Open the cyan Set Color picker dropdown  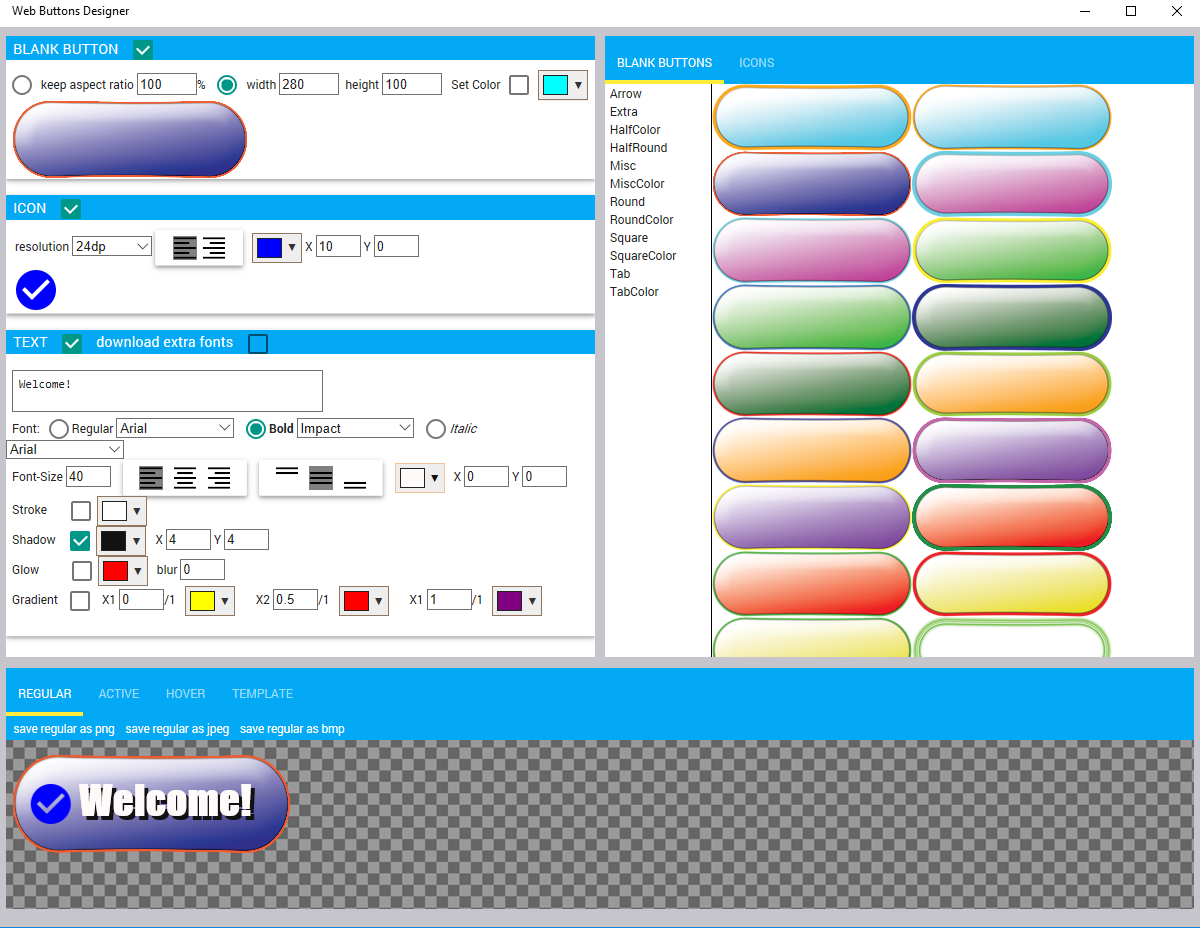563,85
